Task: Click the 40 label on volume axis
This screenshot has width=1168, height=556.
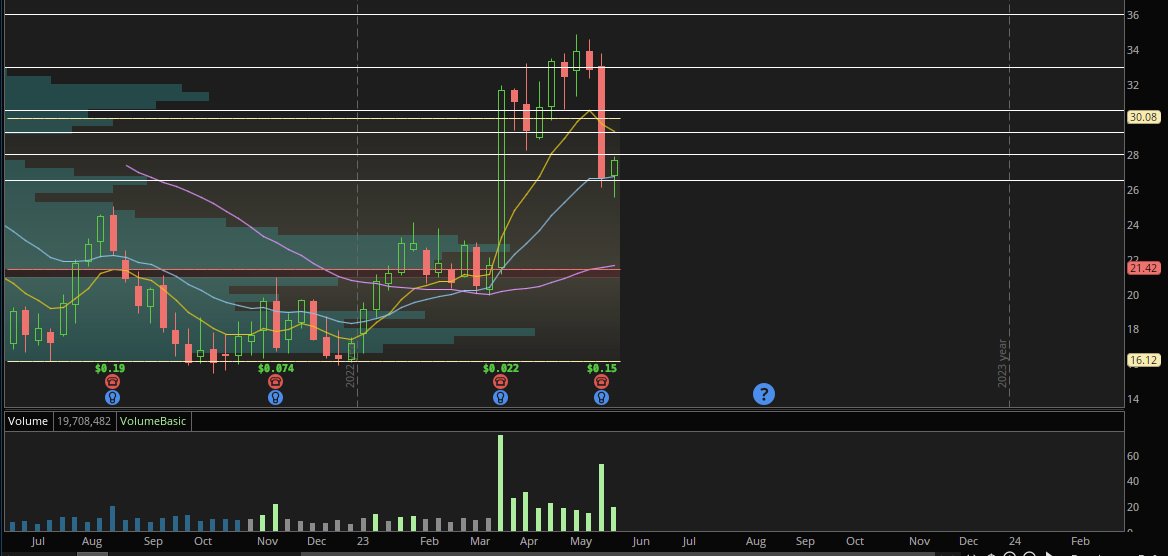Action: coord(1132,481)
